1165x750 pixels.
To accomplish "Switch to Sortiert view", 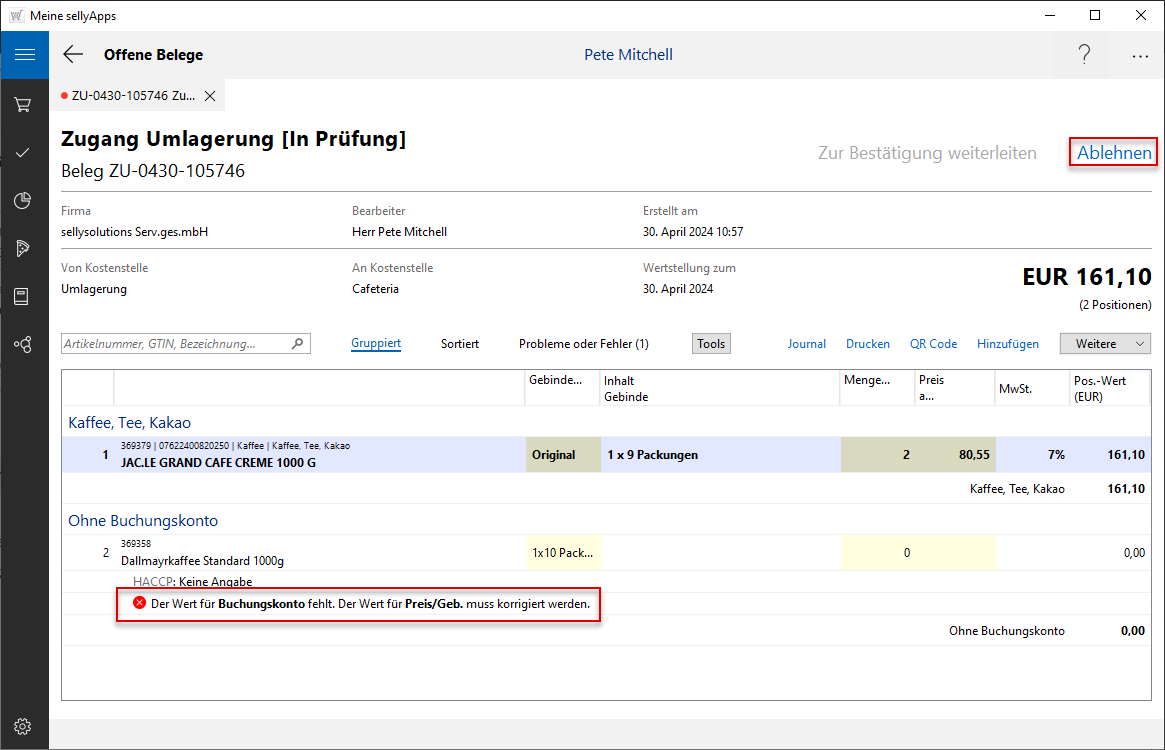I will [x=460, y=344].
